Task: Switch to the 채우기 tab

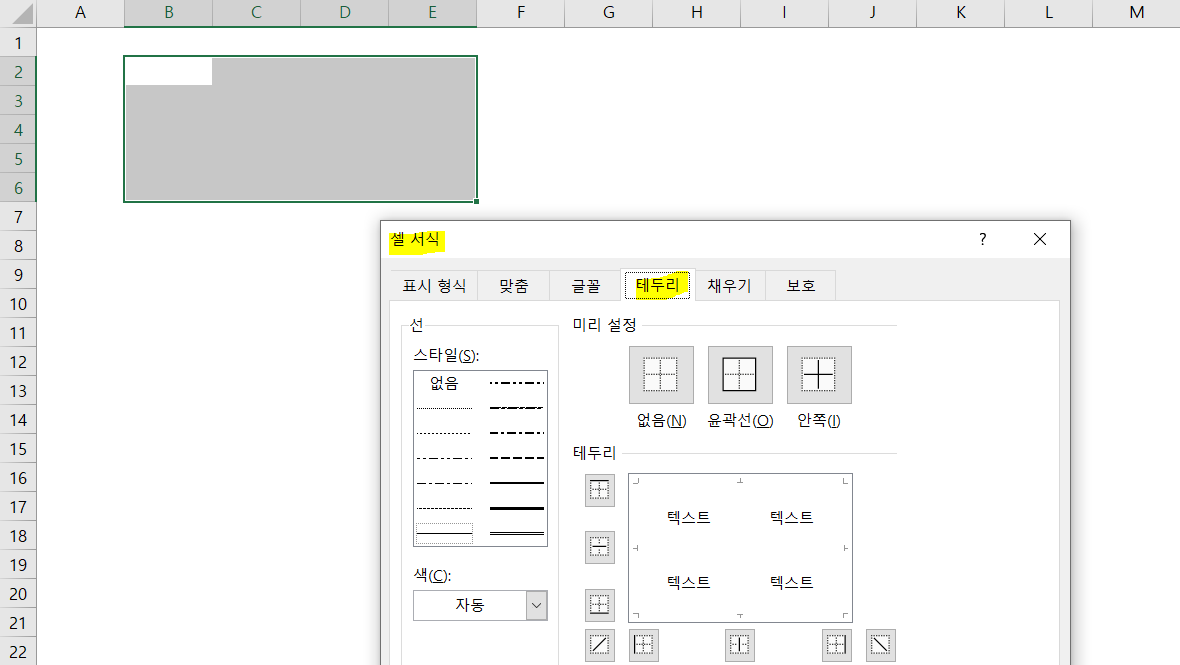Action: click(x=729, y=286)
